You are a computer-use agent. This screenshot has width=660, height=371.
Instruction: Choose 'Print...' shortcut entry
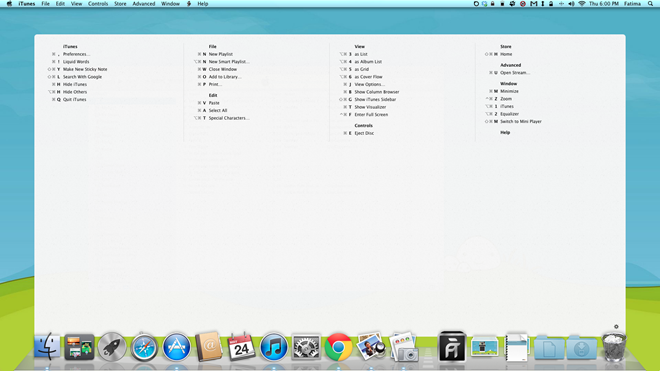[x=216, y=85]
